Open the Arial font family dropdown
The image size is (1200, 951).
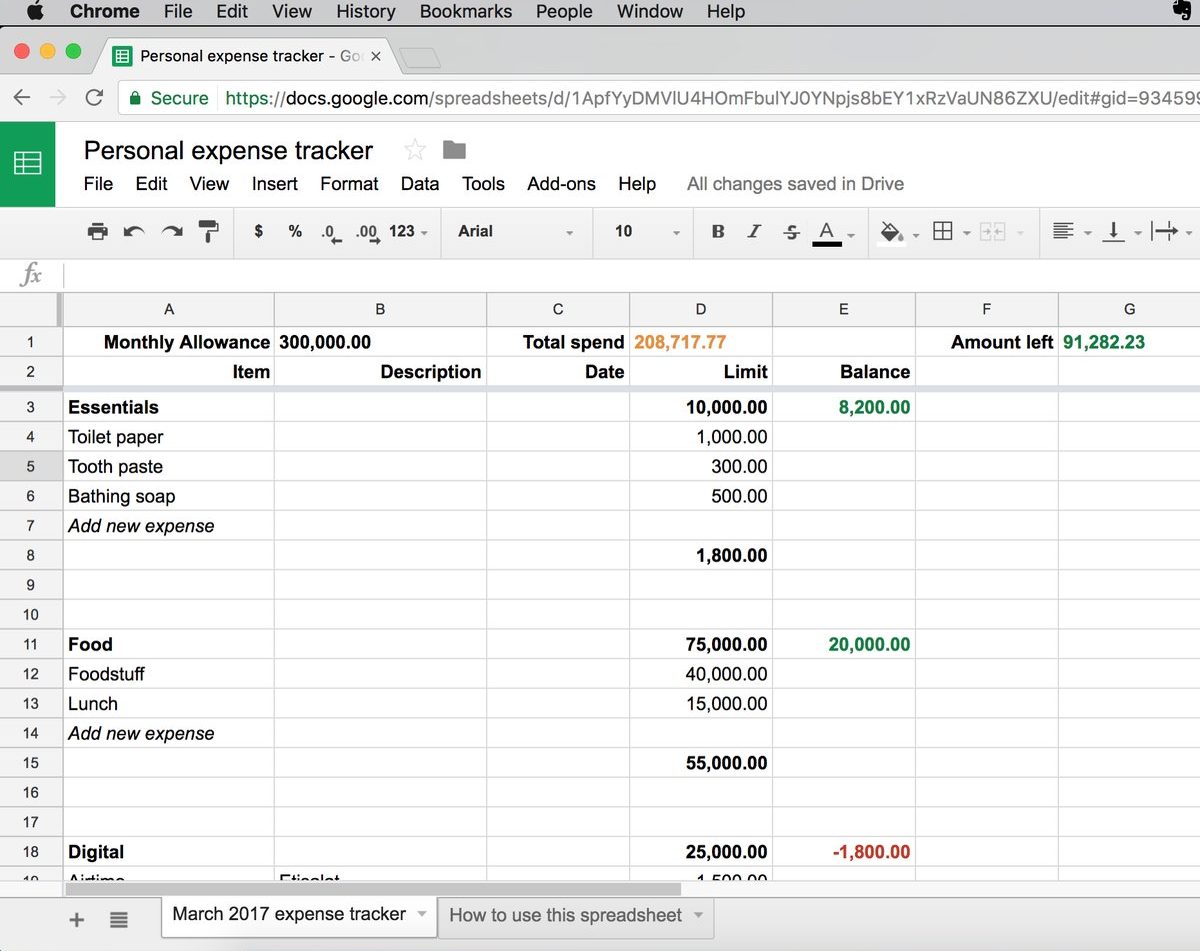point(515,231)
